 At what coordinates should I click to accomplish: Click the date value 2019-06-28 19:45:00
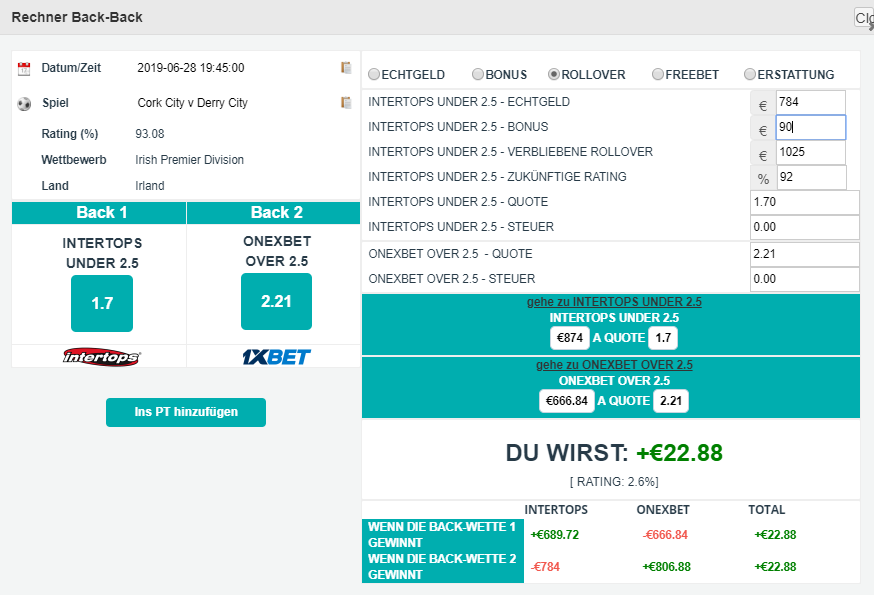pos(191,68)
